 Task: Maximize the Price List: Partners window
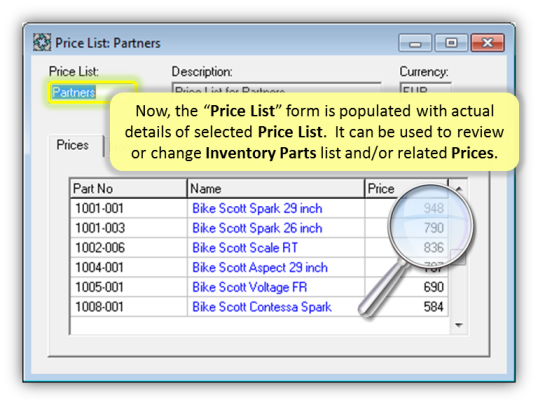coord(451,43)
